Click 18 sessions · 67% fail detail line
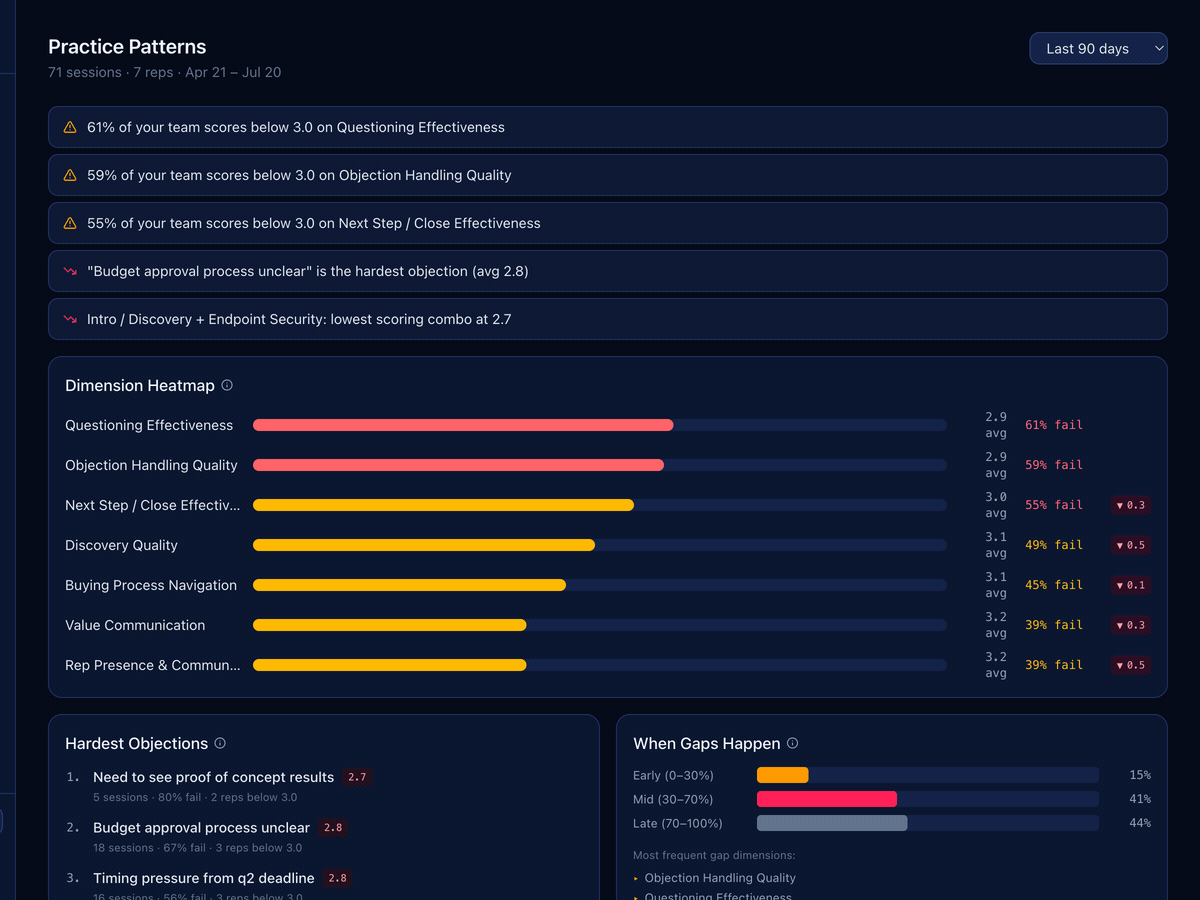This screenshot has width=1200, height=900. pyautogui.click(x=197, y=848)
